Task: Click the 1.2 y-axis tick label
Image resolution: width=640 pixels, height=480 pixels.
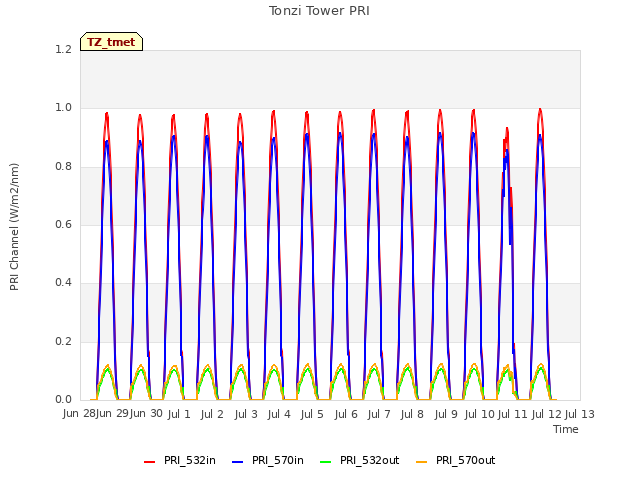Action: point(63,49)
